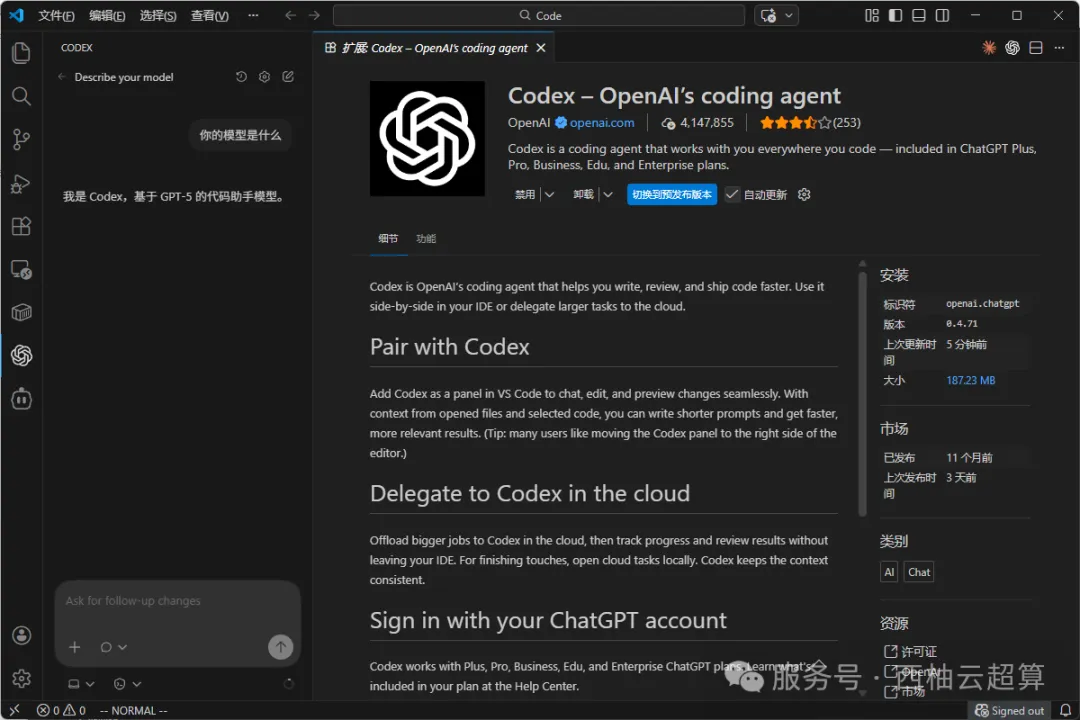Switch to the 功能 features tab
1080x720 pixels.
(x=426, y=238)
